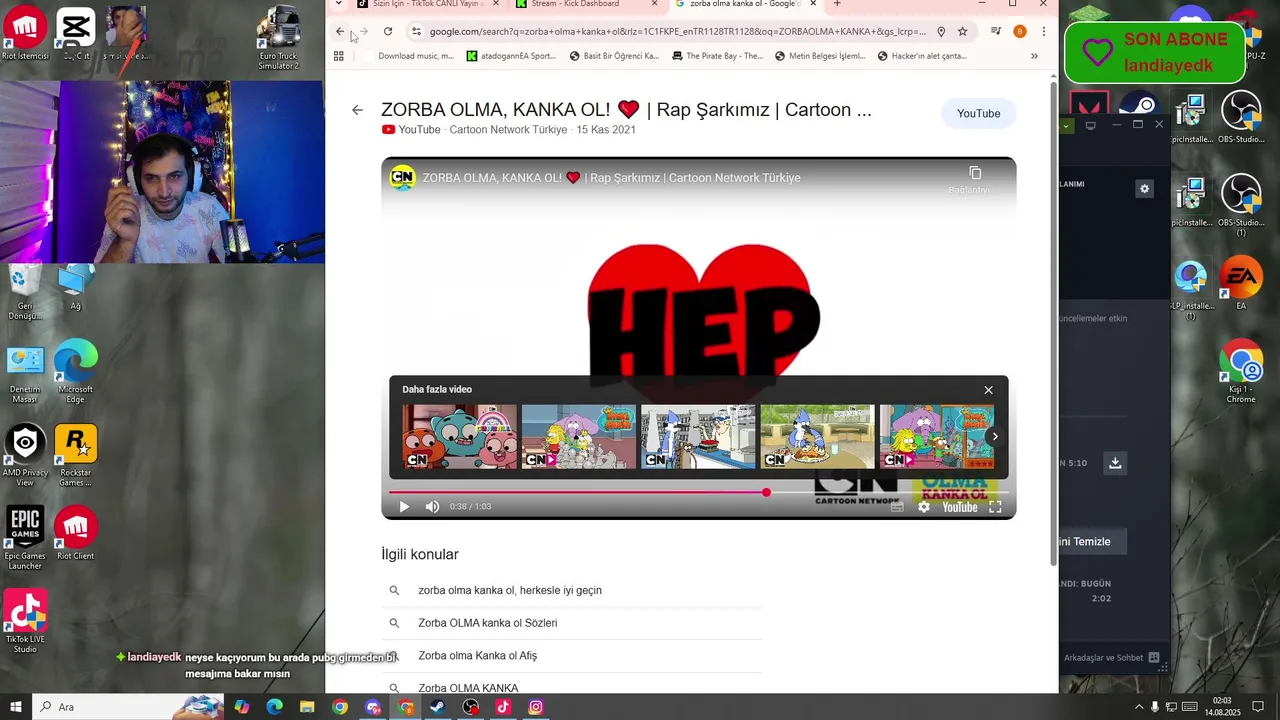Open the Steam Big Picture monitor icon
The height and width of the screenshot is (720, 1280).
pos(1090,125)
